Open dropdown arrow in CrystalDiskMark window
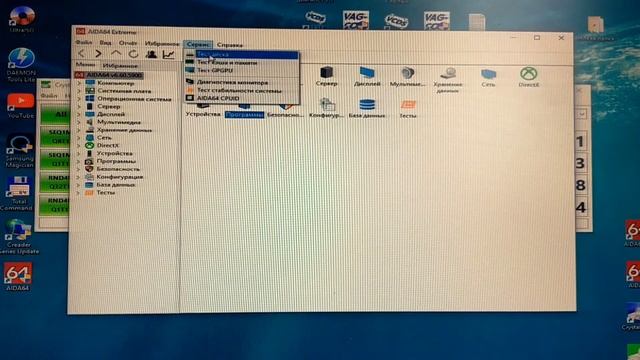This screenshot has width=640, height=360. tap(582, 114)
